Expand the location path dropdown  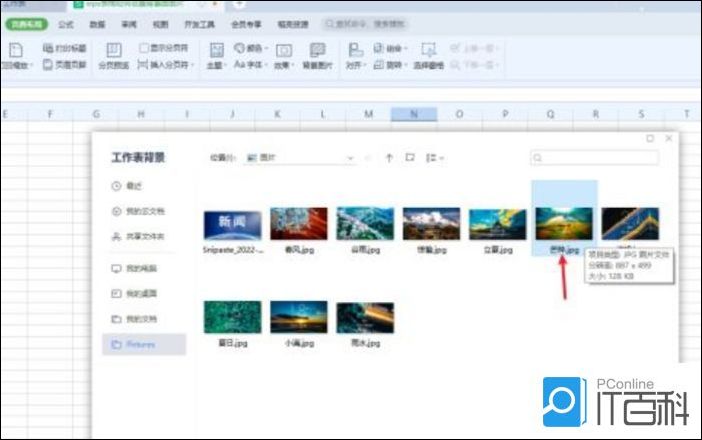coord(351,158)
